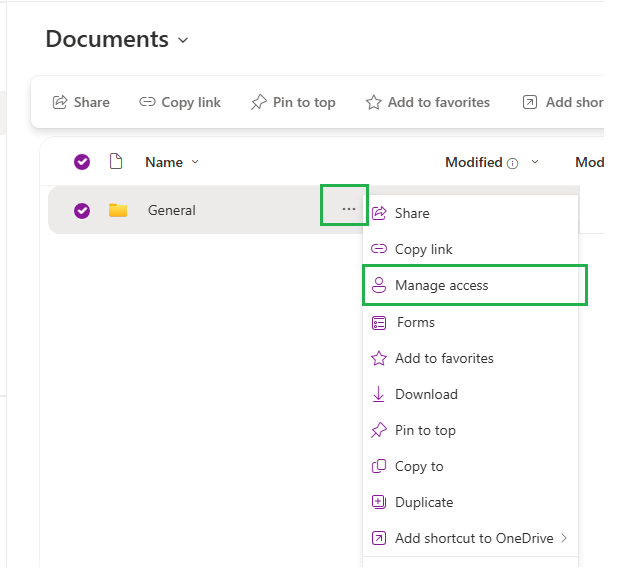
Task: Click the star icon in context menu
Action: click(x=379, y=358)
